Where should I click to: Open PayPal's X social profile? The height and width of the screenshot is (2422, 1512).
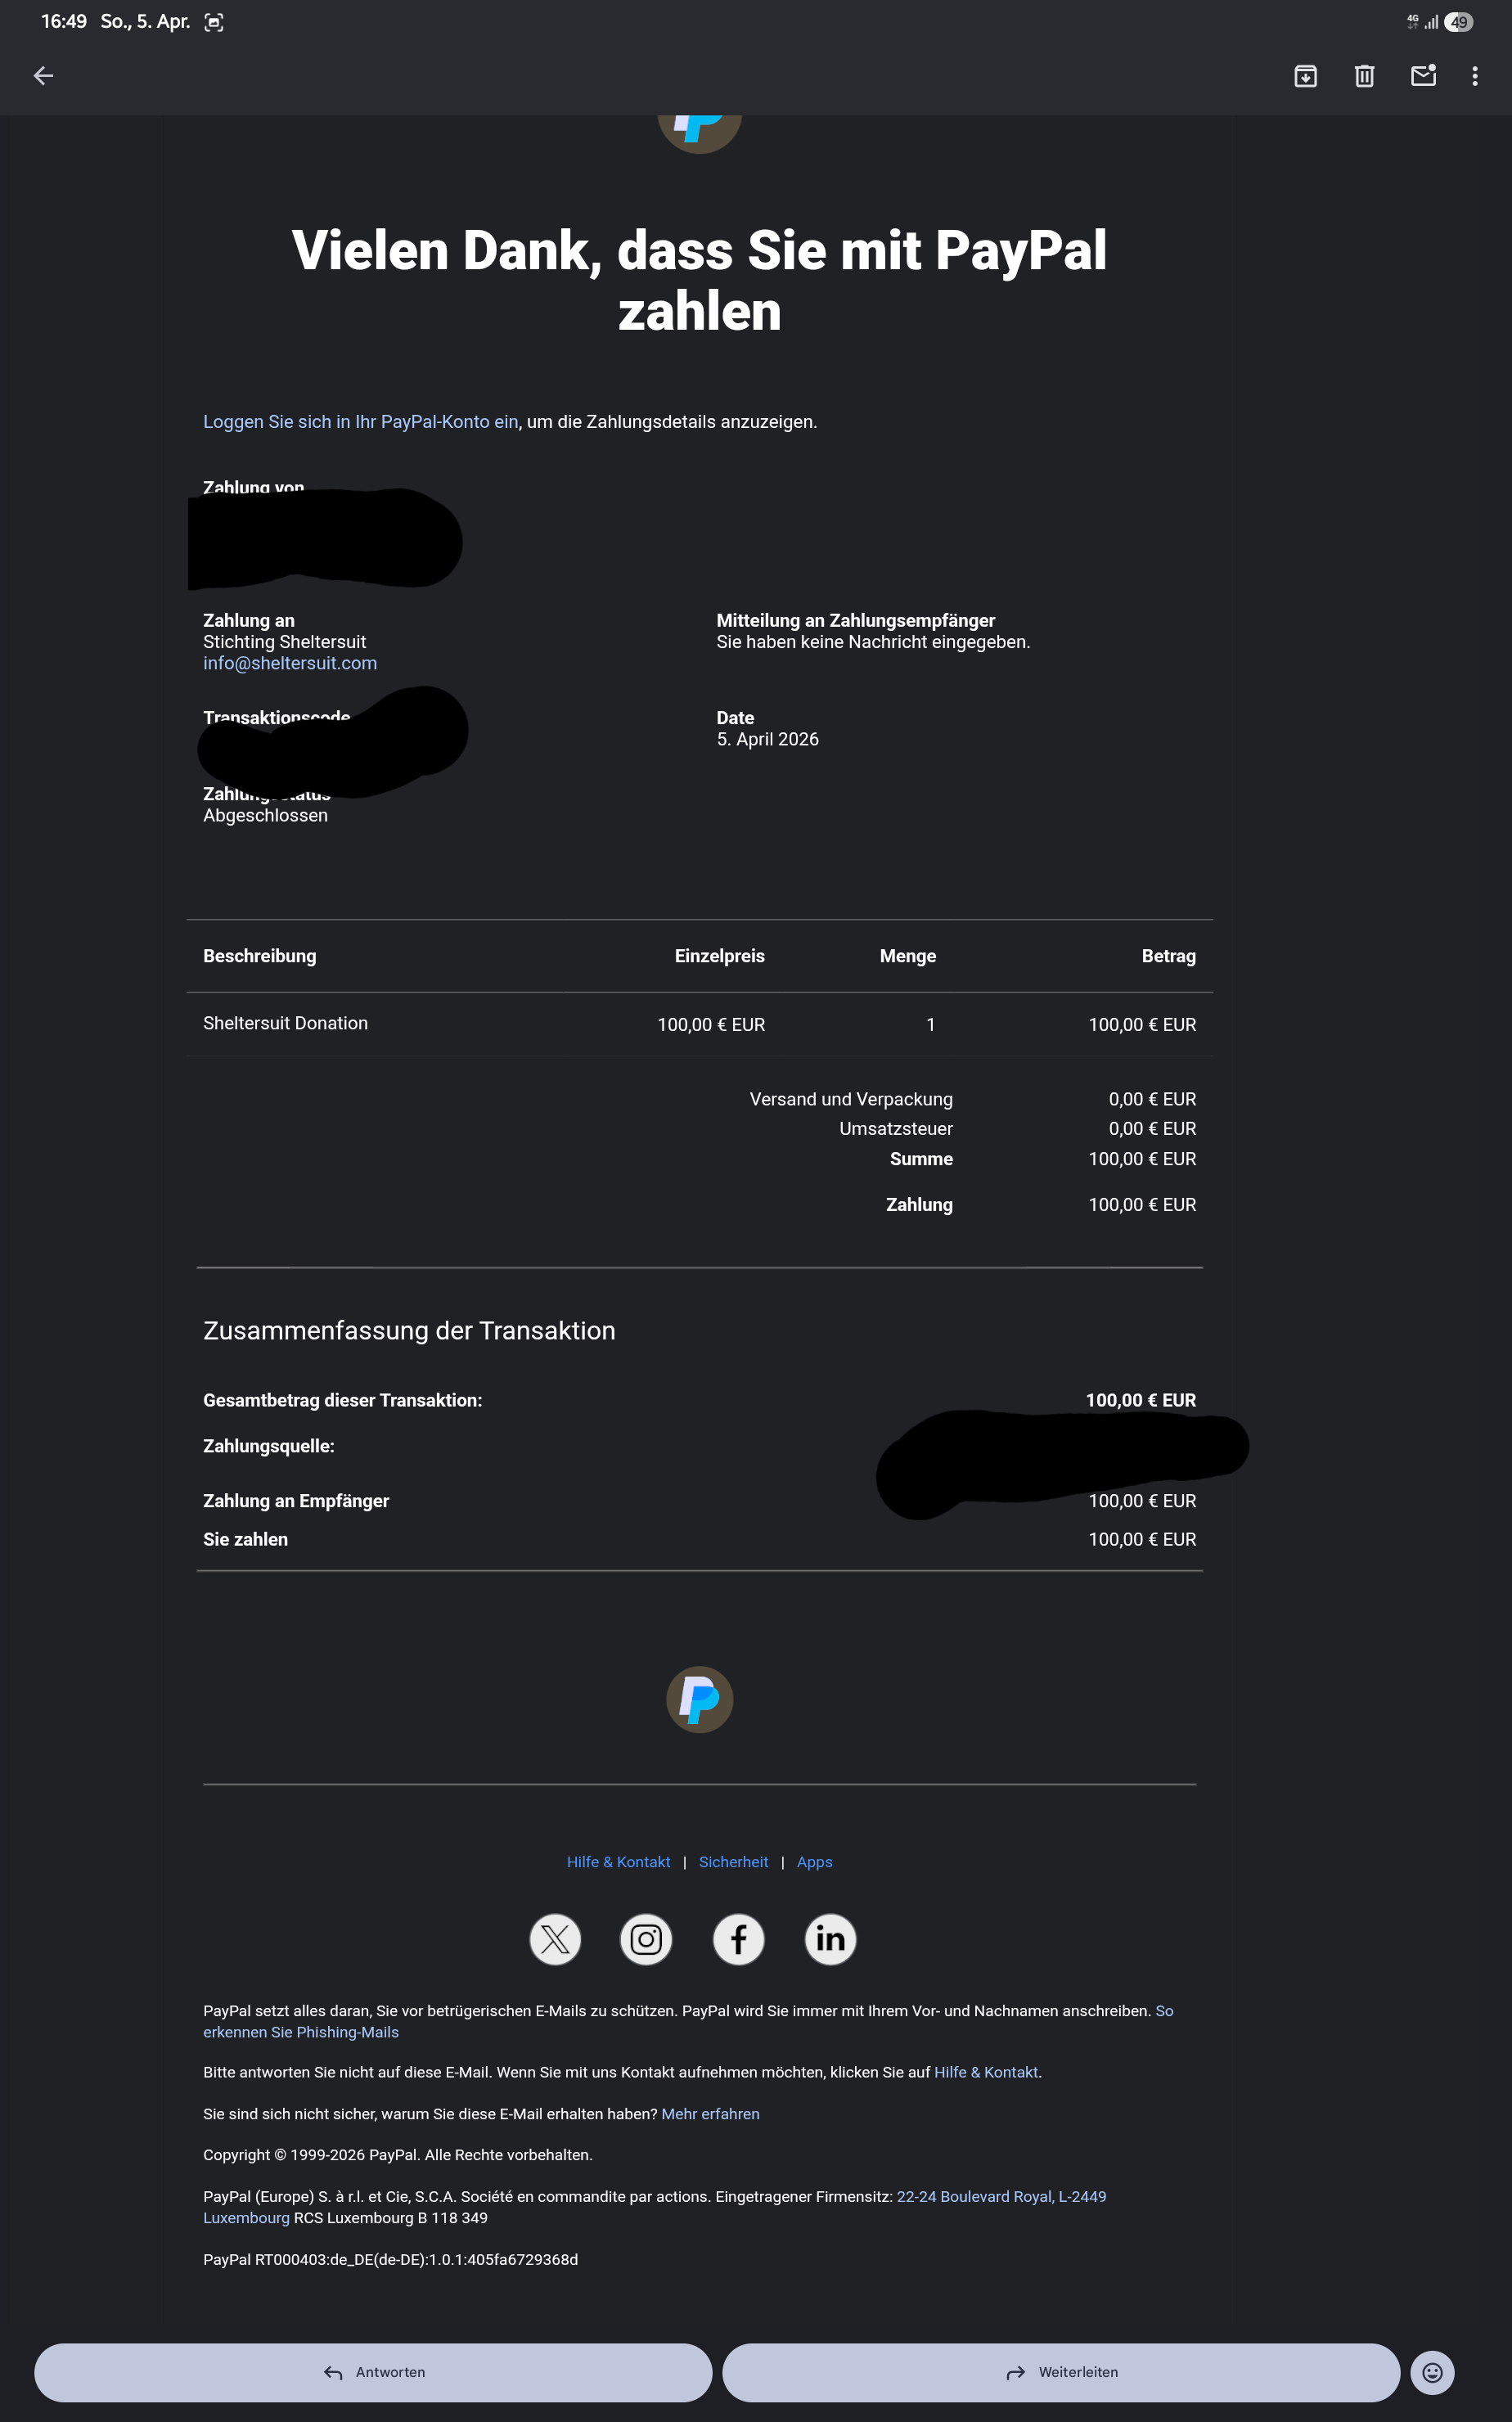pyautogui.click(x=555, y=1939)
